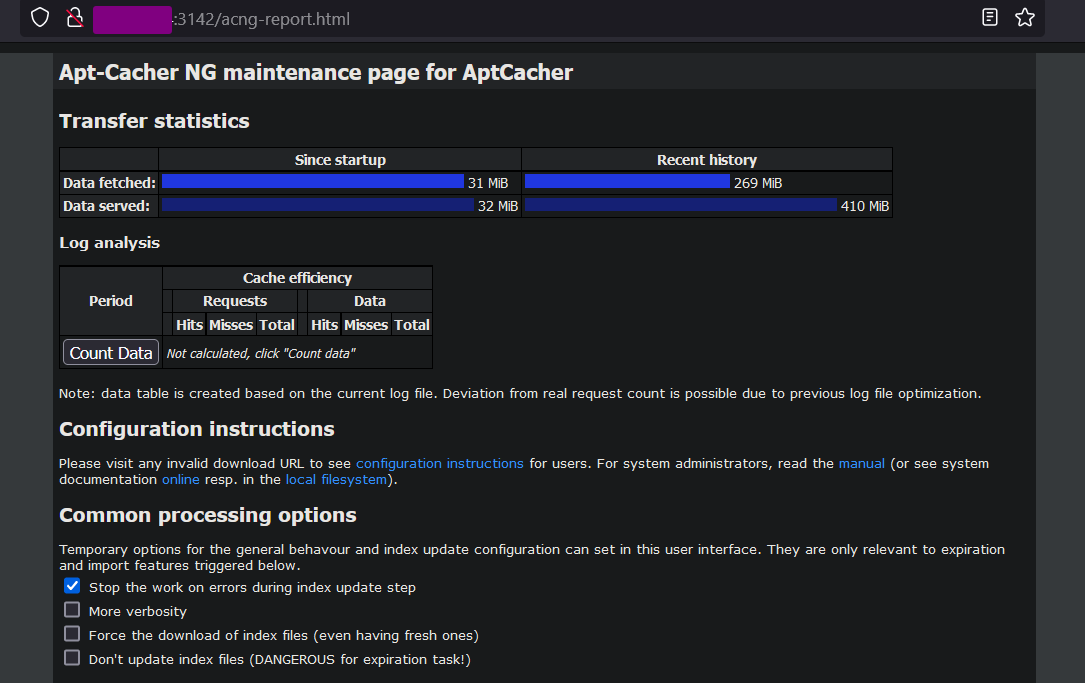This screenshot has width=1085, height=683.
Task: Click the "Since startup" column header
Action: point(340,160)
